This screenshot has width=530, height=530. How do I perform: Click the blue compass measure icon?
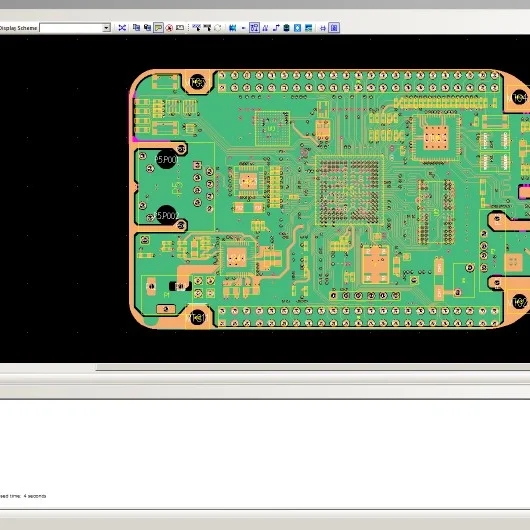265,28
